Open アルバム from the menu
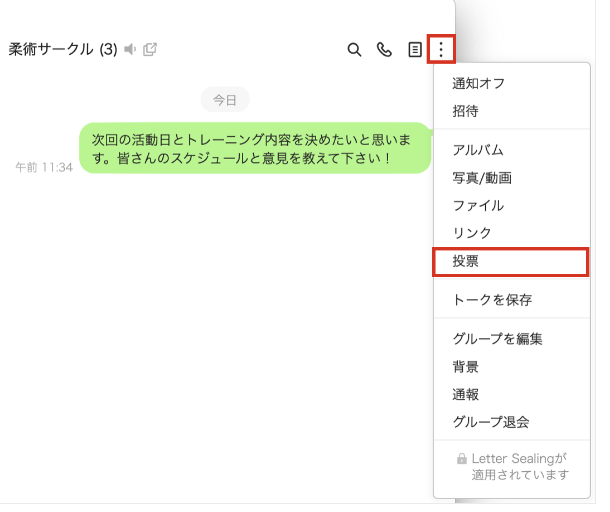The height and width of the screenshot is (512, 610). (512, 150)
